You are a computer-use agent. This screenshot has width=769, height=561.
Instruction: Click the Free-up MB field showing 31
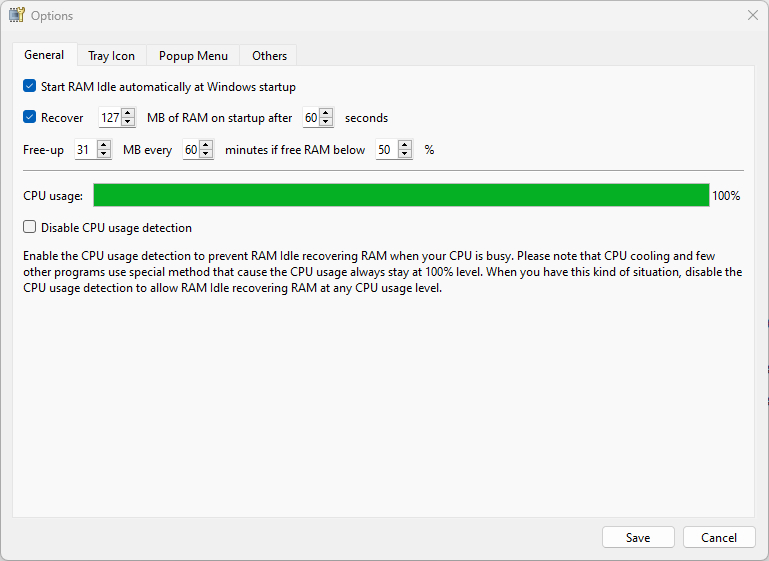pyautogui.click(x=86, y=150)
